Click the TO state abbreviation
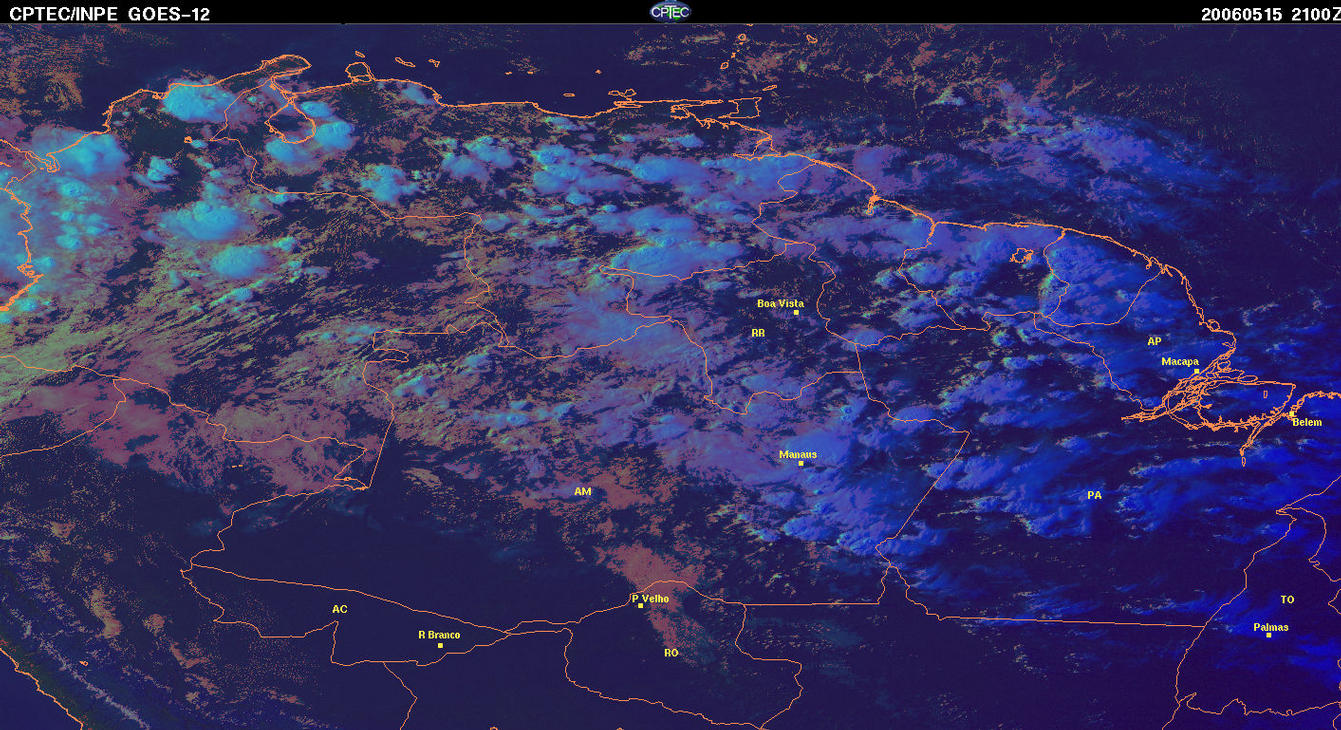This screenshot has height=730, width=1341. pos(1287,599)
